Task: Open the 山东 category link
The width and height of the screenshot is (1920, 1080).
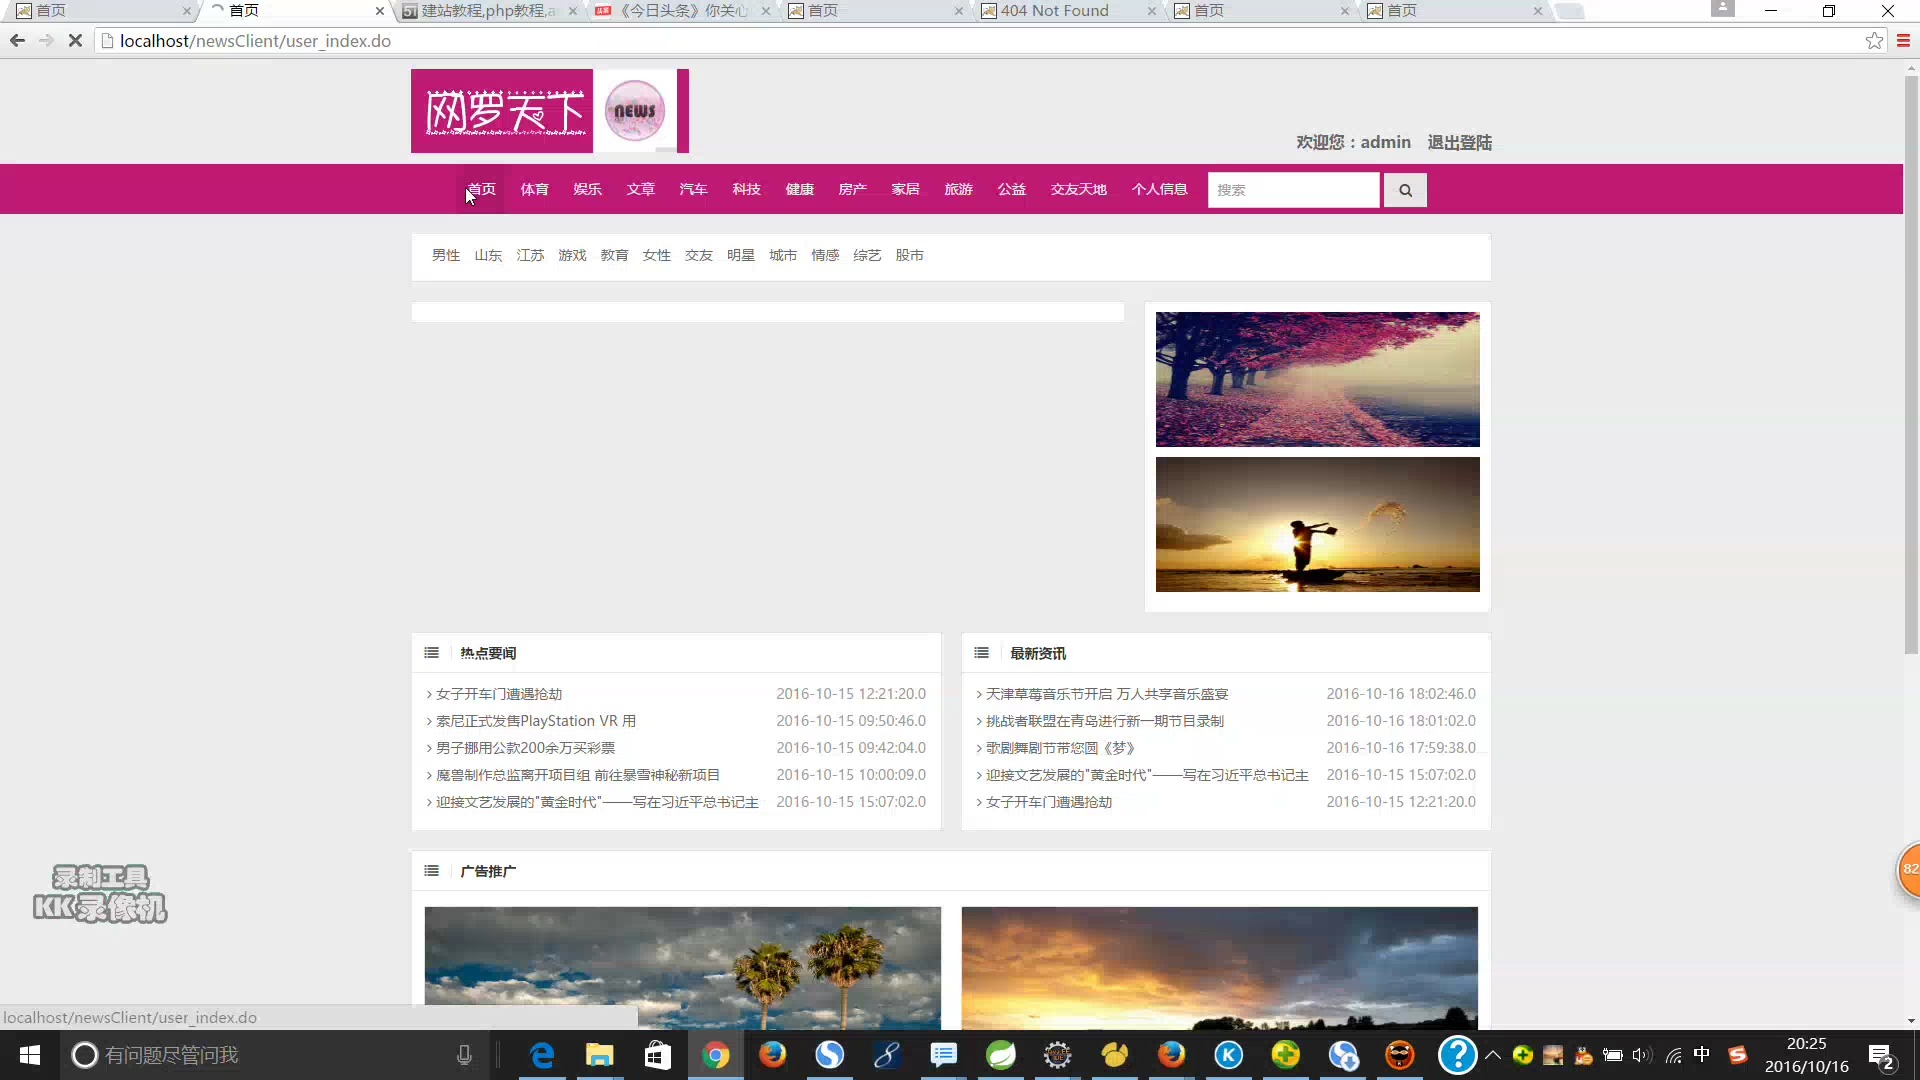Action: pos(488,255)
